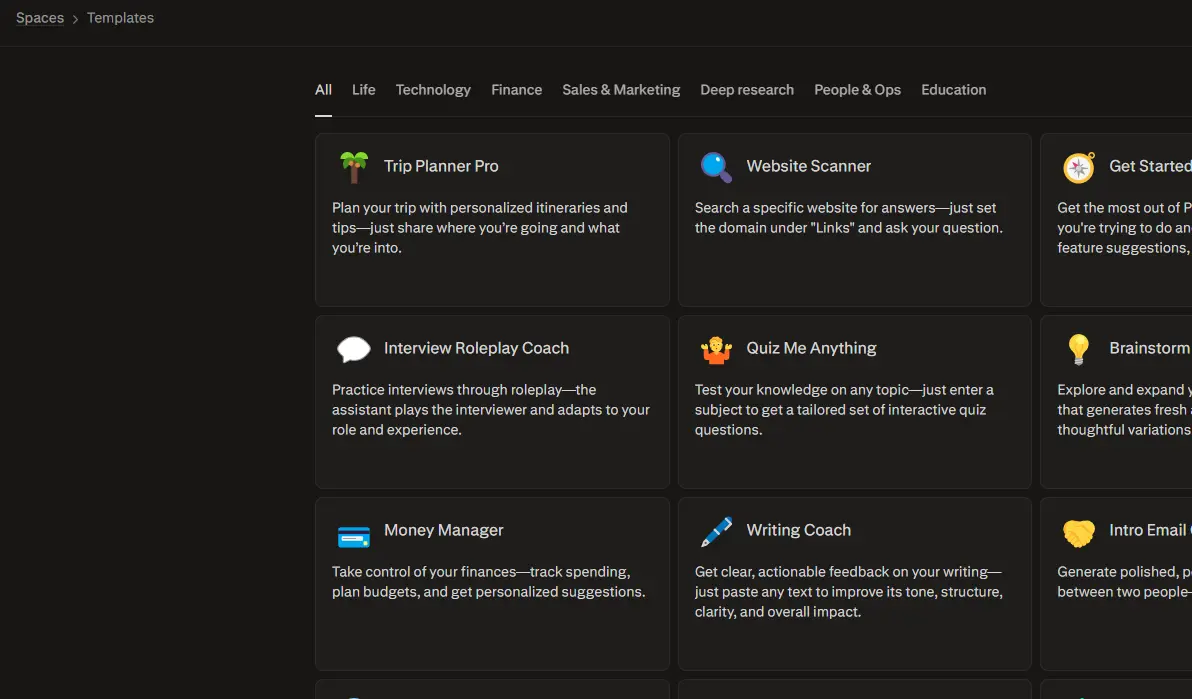Screen dimensions: 1192x699
Task: Click the magnifying glass Website Scanner icon
Action: pyautogui.click(x=716, y=167)
